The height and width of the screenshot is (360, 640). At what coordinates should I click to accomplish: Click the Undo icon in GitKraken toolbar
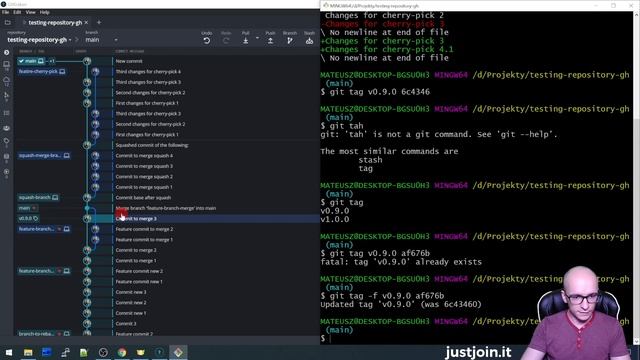tap(207, 40)
